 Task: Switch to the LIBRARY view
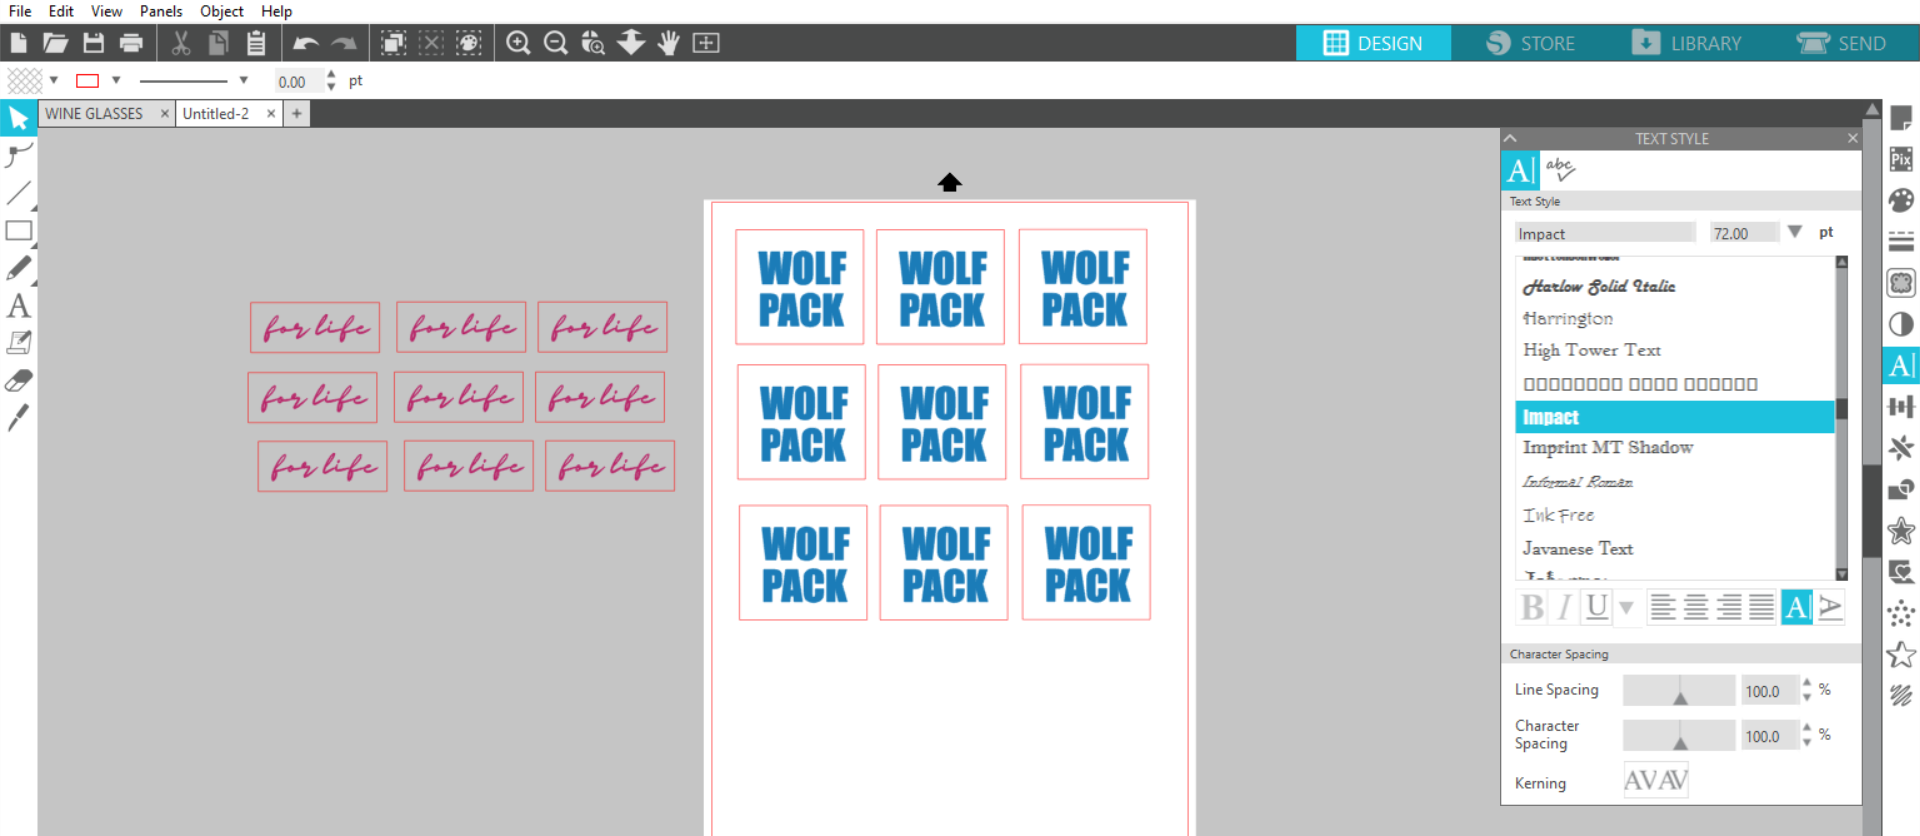(1687, 43)
